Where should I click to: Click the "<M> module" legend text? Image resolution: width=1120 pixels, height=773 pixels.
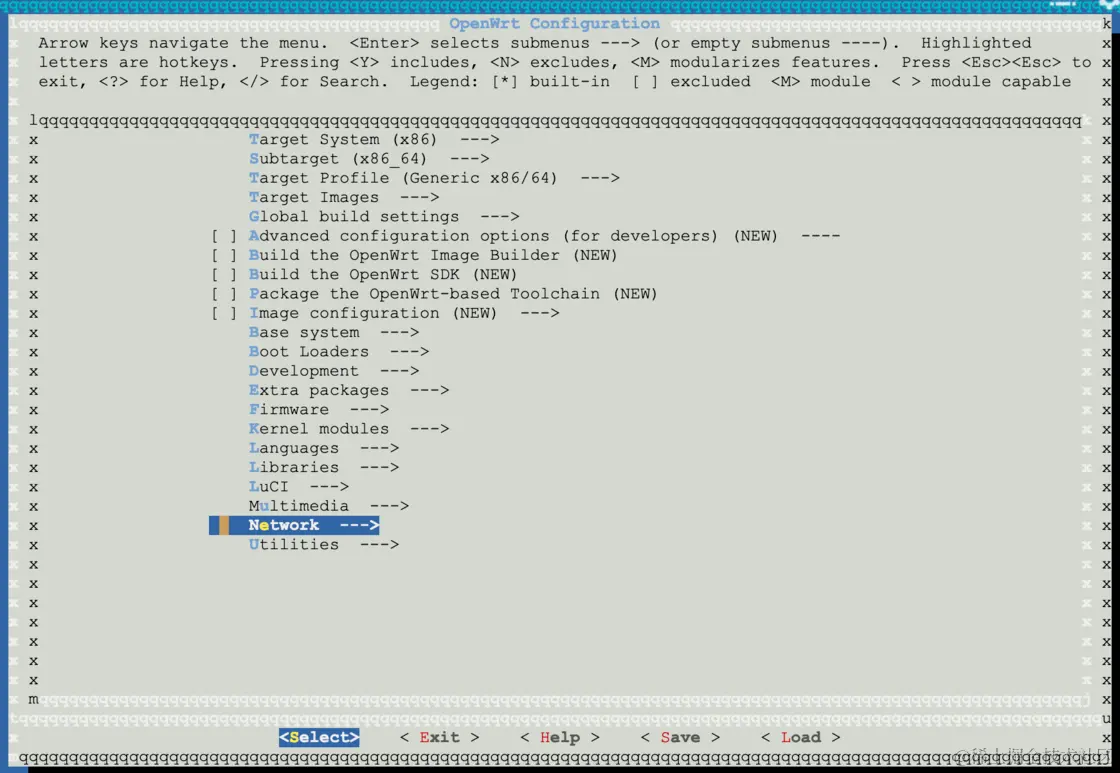pyautogui.click(x=821, y=81)
